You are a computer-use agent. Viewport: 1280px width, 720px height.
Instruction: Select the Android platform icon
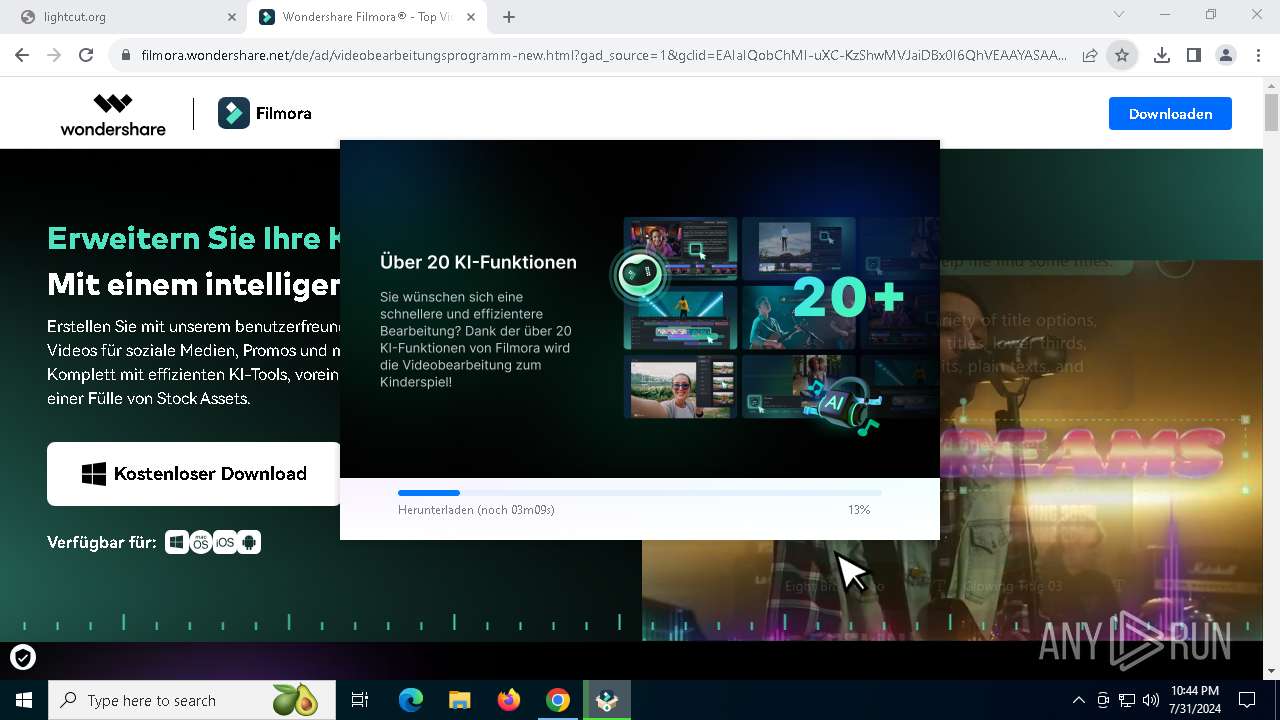[249, 542]
